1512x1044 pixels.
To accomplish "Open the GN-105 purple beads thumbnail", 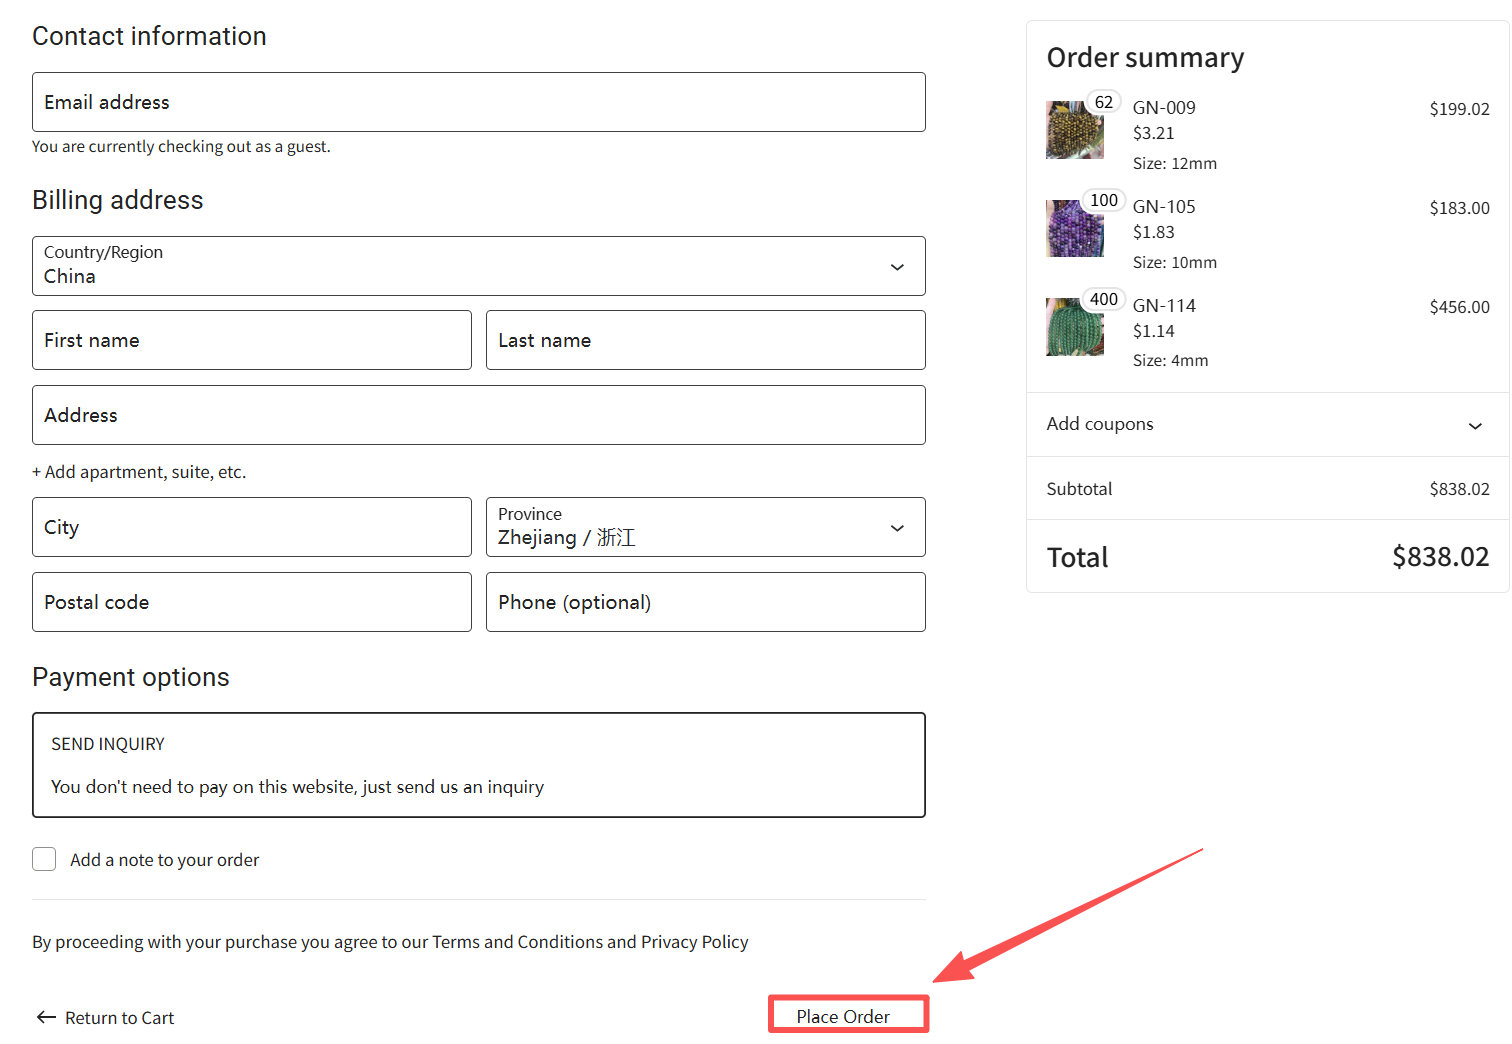I will tap(1074, 229).
